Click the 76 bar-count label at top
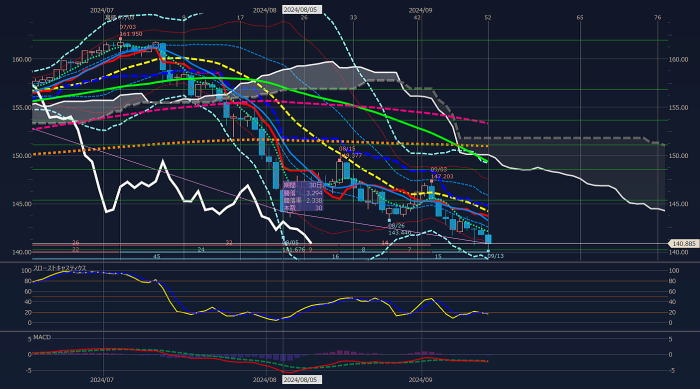The width and height of the screenshot is (700, 389). 658,17
